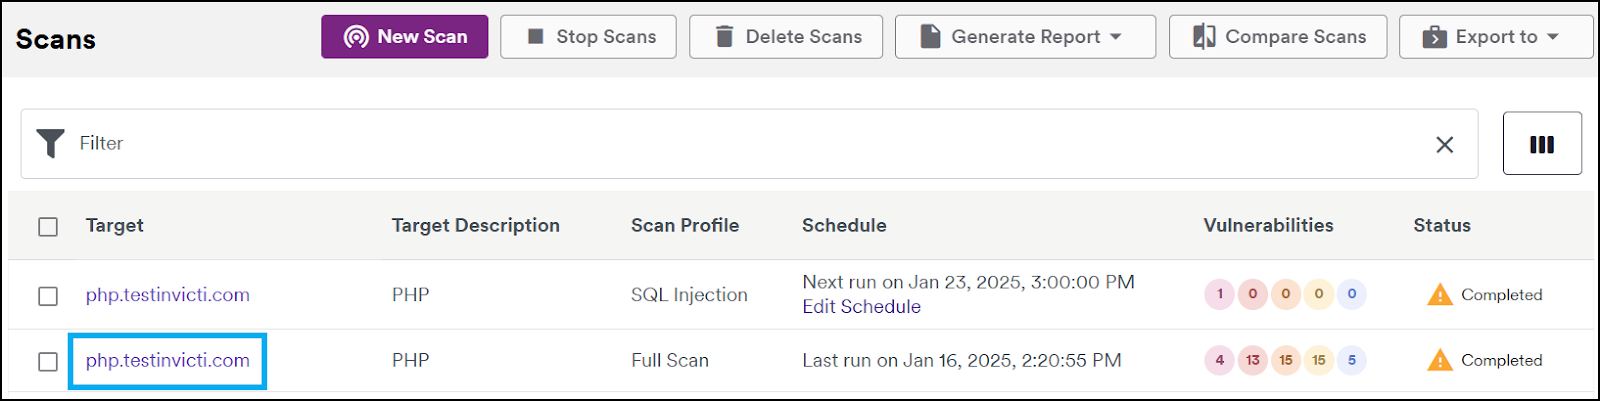Check the SQL Injection scan row checkbox

(48, 296)
